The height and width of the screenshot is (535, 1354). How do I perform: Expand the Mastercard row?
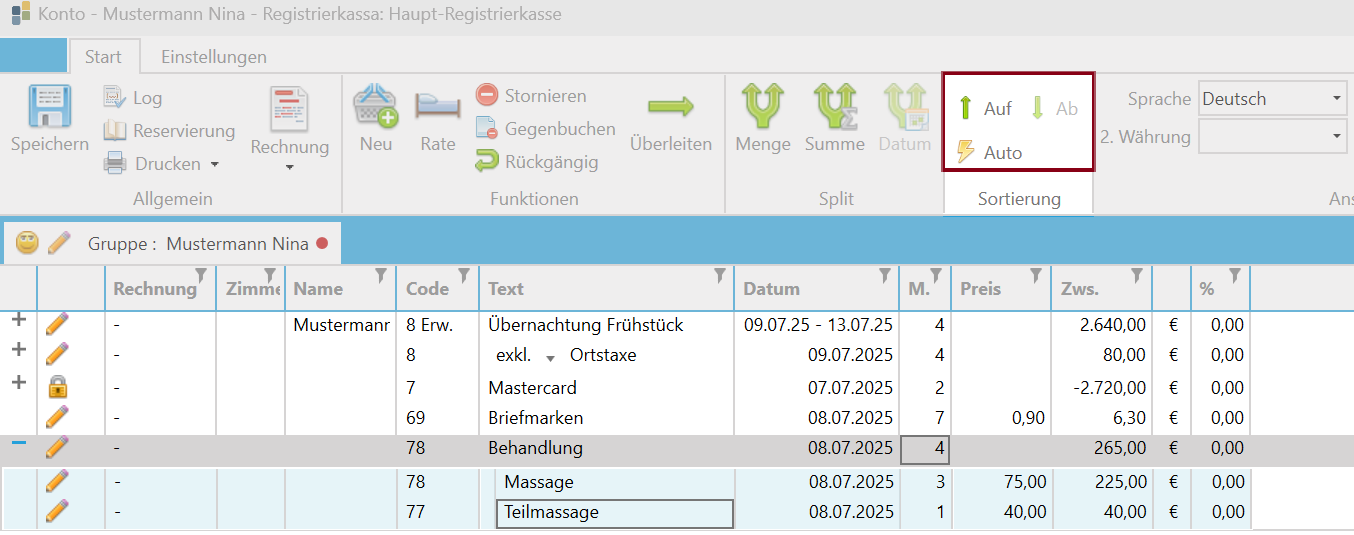tap(18, 382)
